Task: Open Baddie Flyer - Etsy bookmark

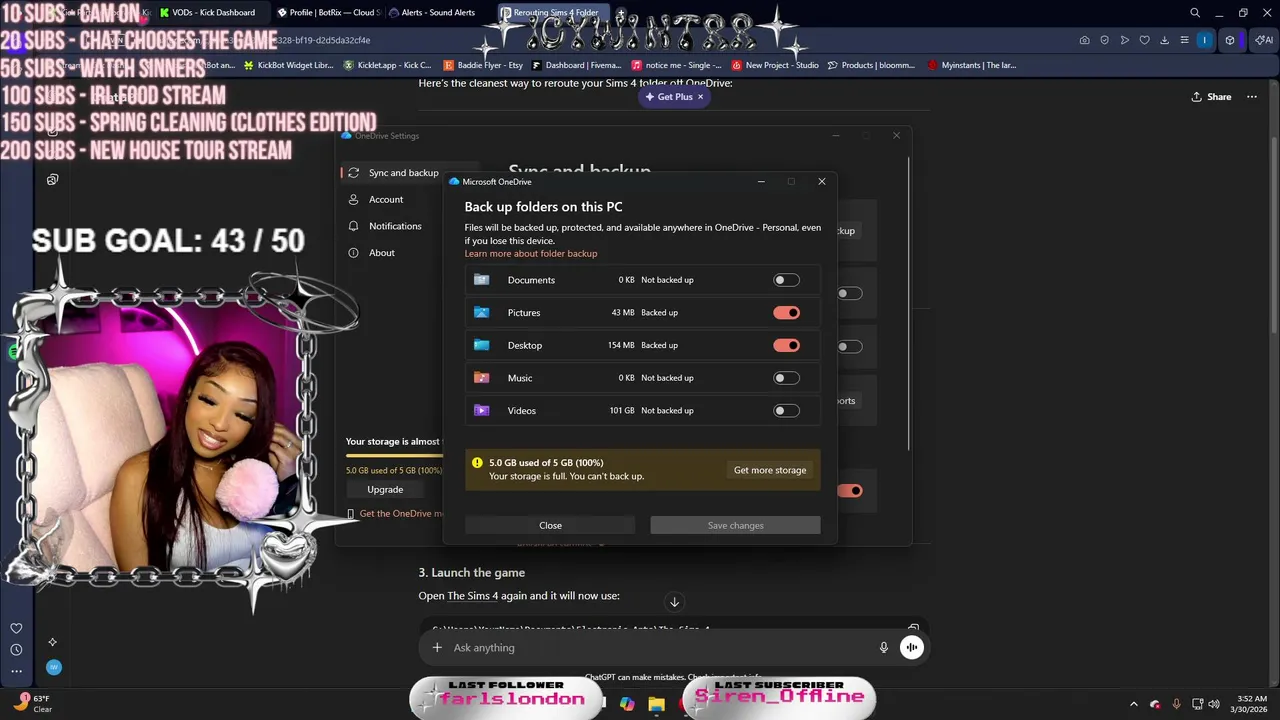Action: (x=483, y=65)
